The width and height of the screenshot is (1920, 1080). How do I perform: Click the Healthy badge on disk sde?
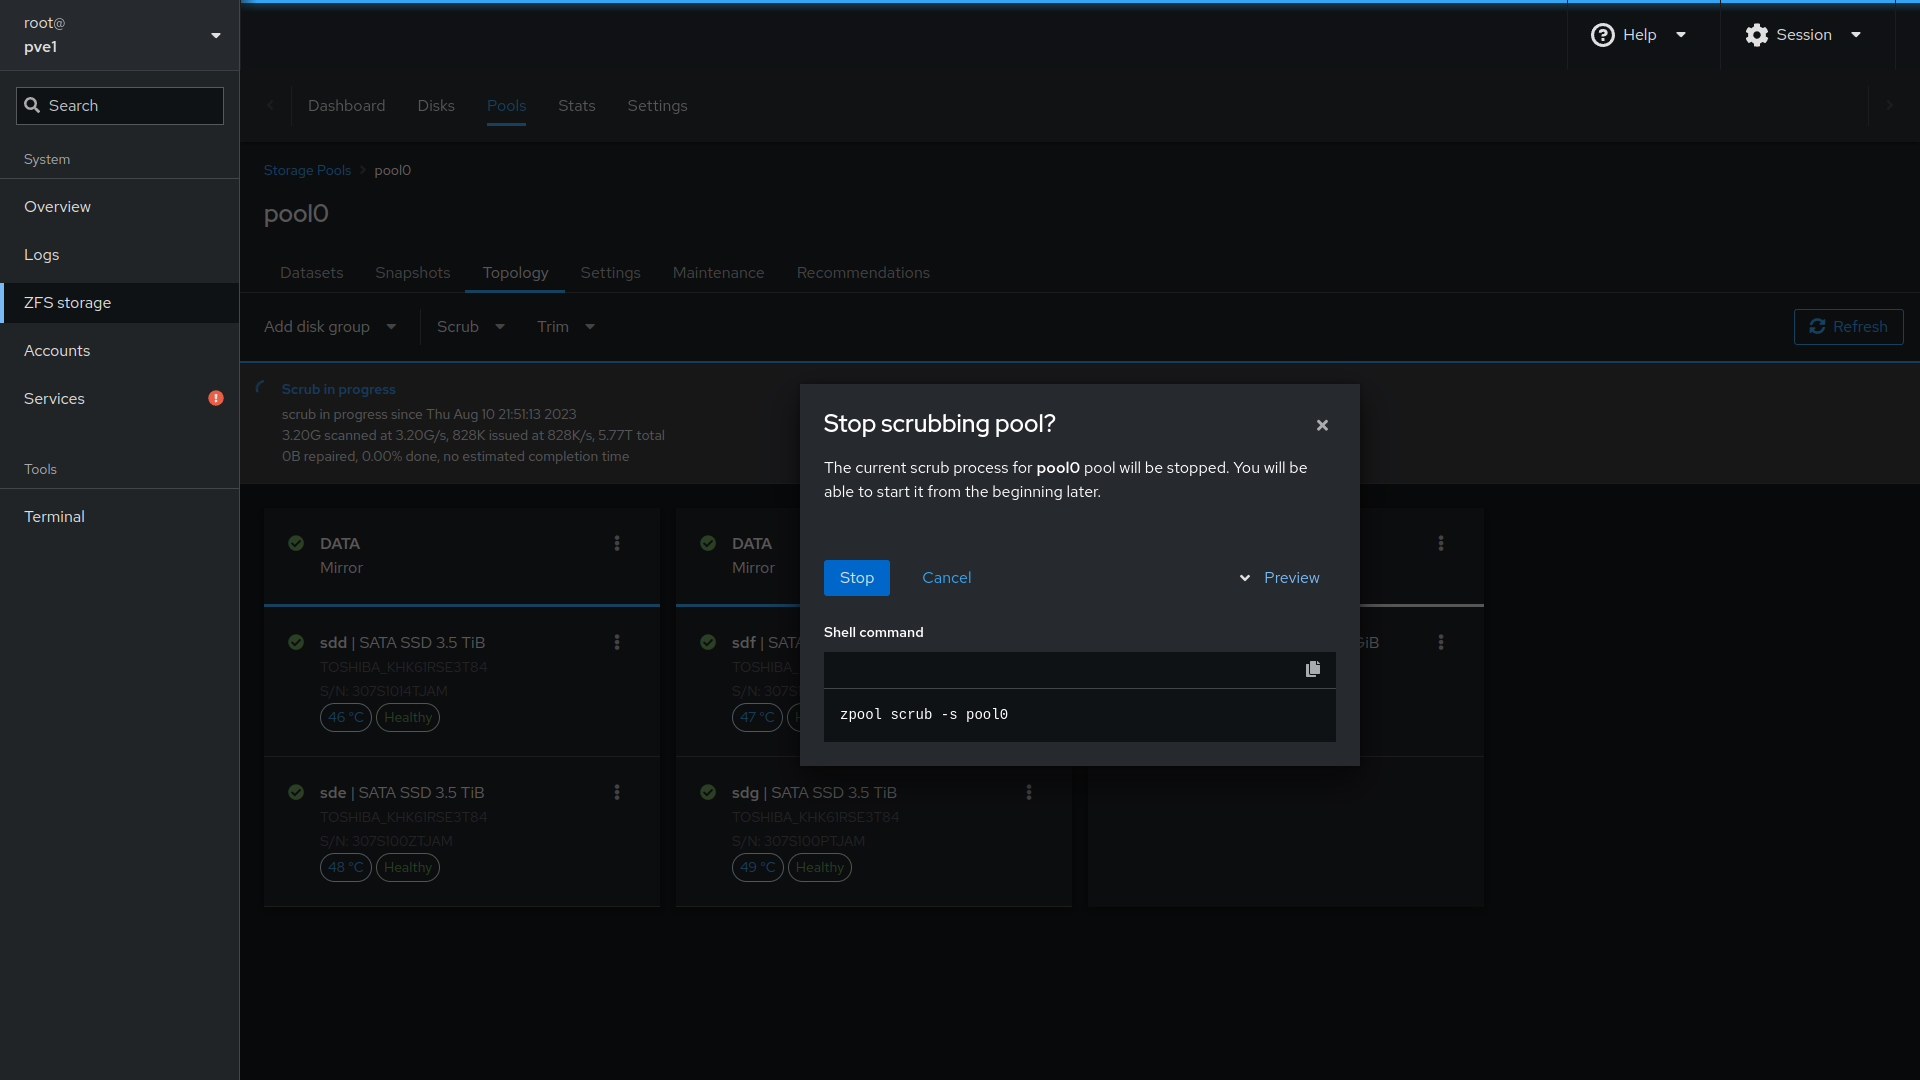pos(408,867)
